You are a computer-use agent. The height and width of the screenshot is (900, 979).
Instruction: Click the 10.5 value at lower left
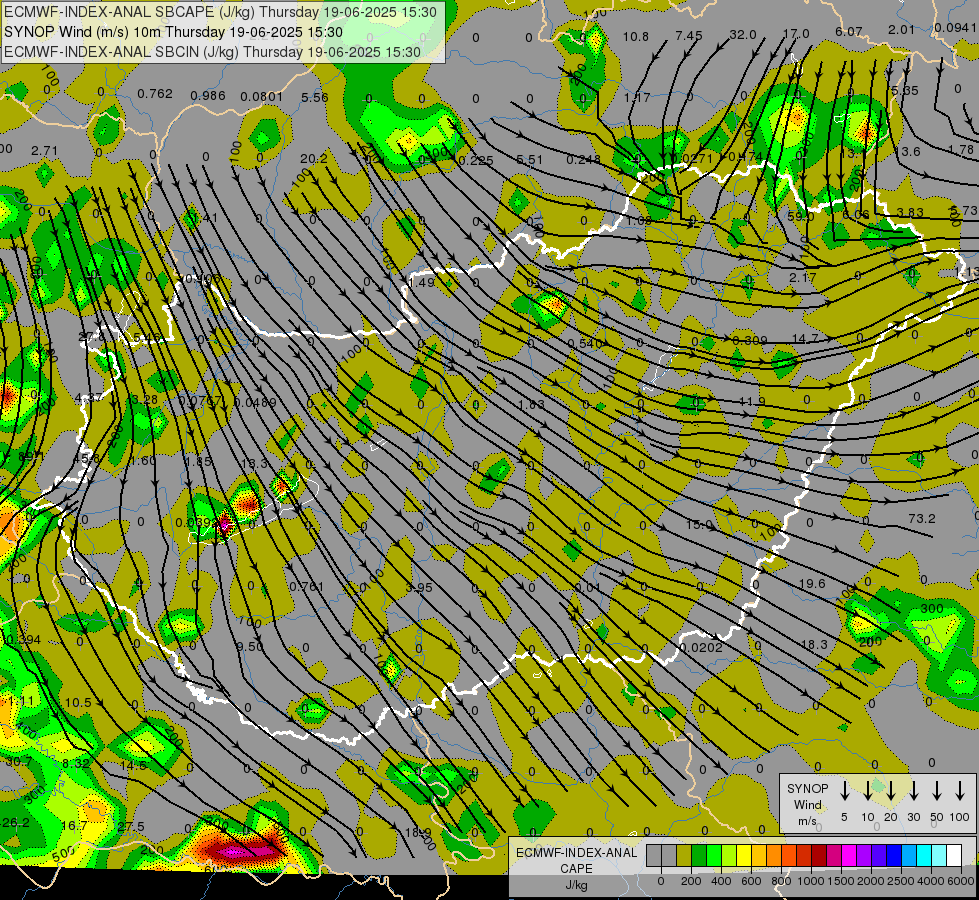tap(78, 703)
